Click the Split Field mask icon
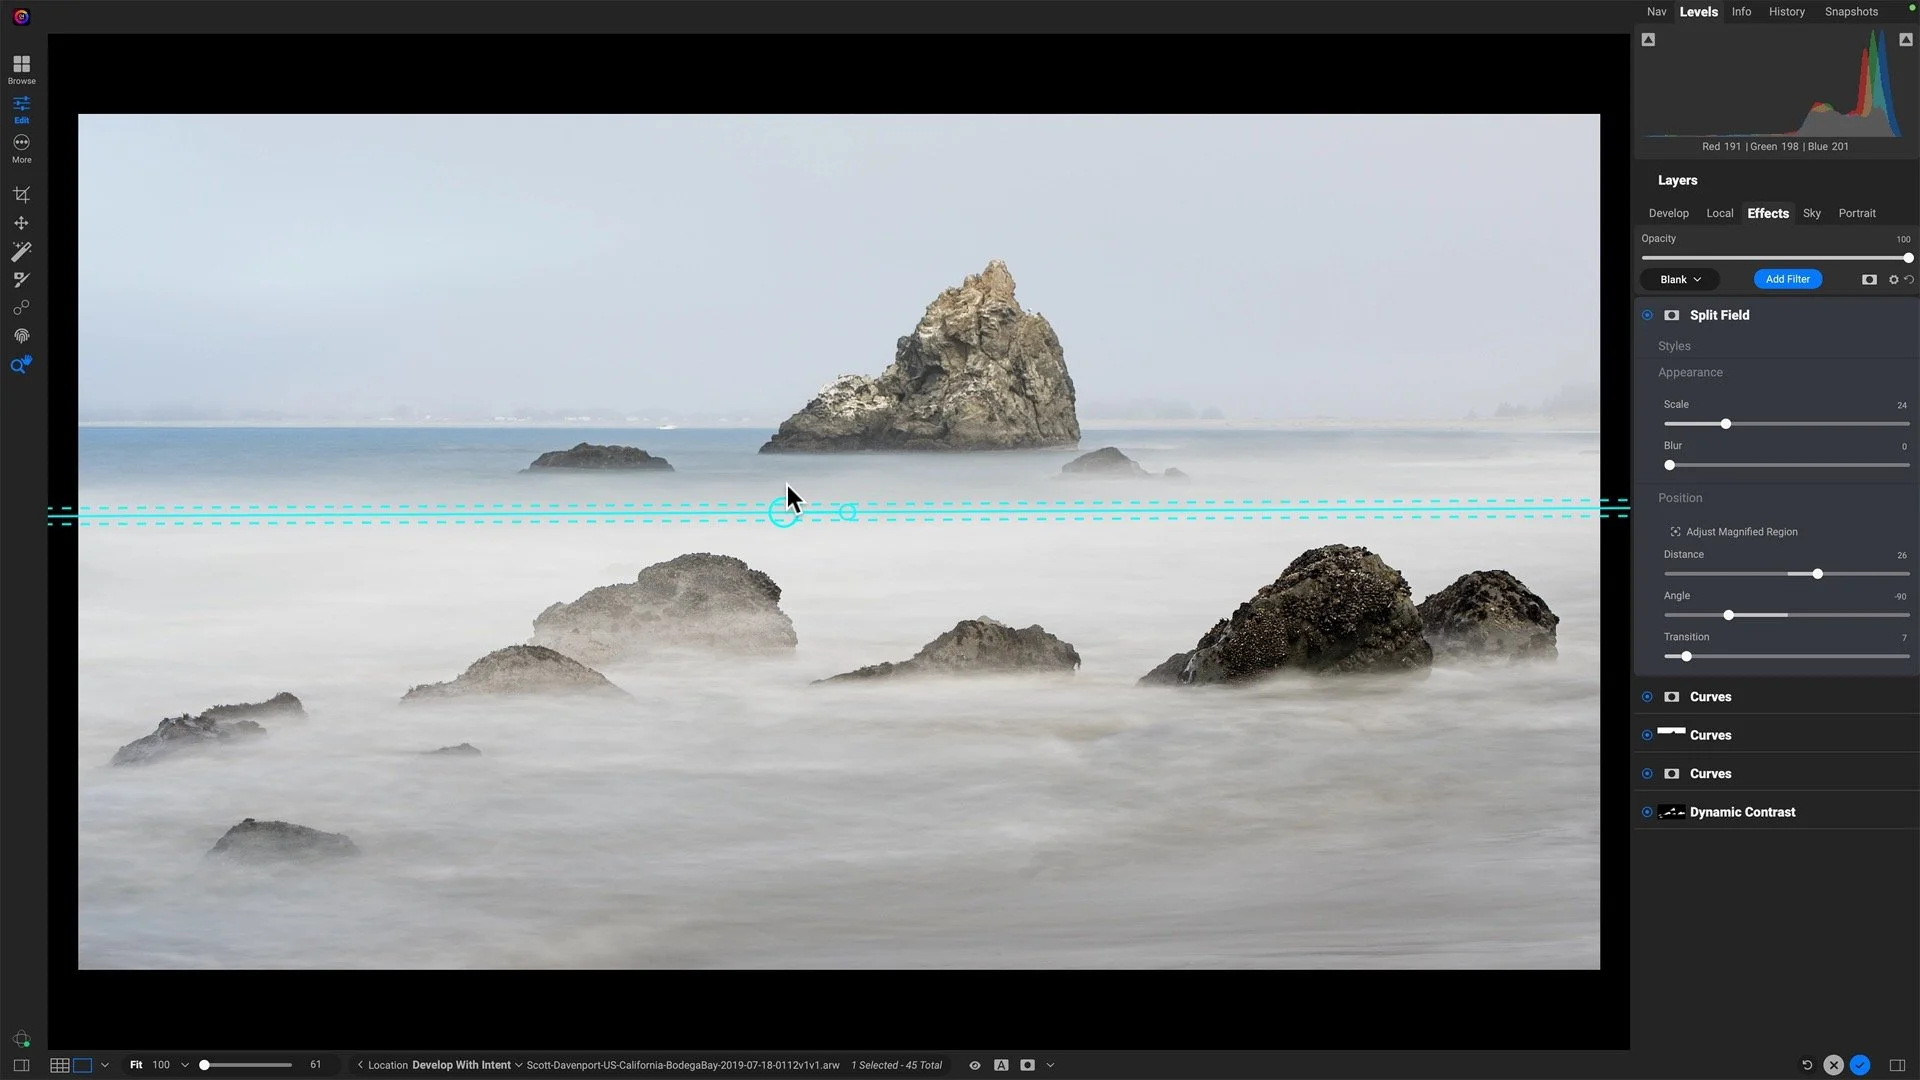The image size is (1920, 1080). (x=1671, y=315)
